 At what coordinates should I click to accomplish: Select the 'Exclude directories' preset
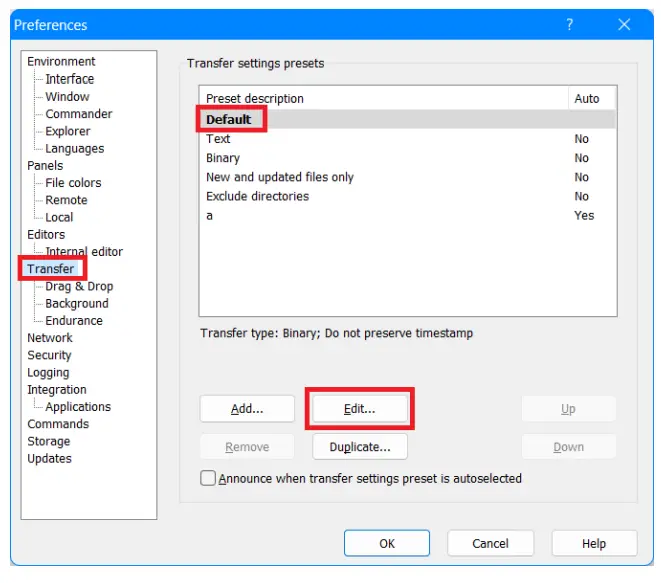point(408,196)
